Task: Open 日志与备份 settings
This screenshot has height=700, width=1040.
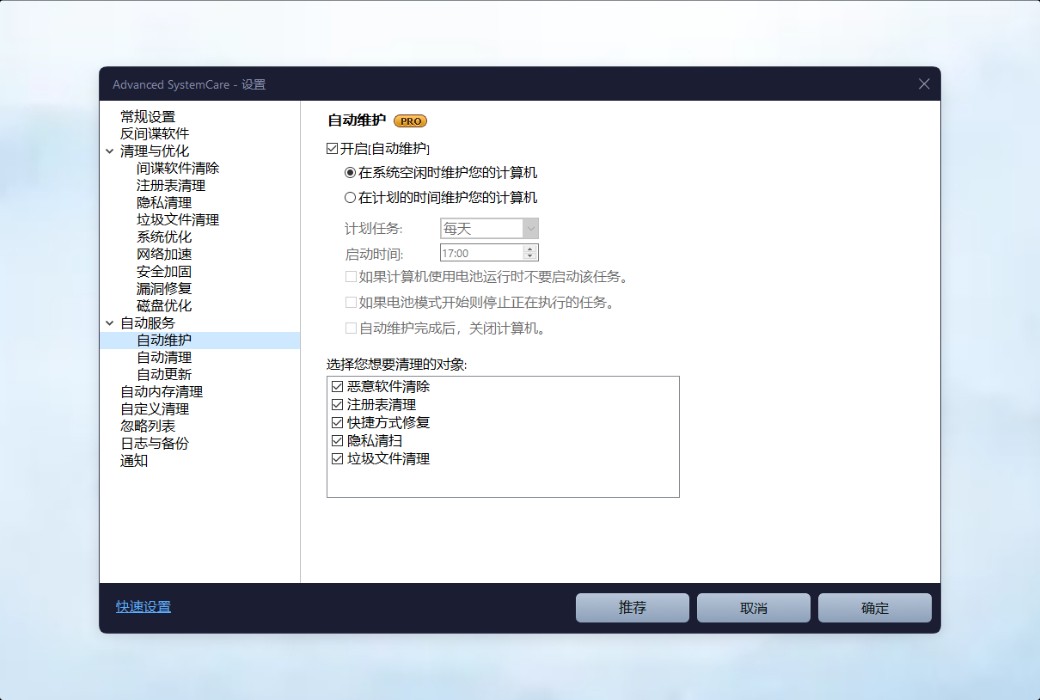Action: (x=155, y=444)
